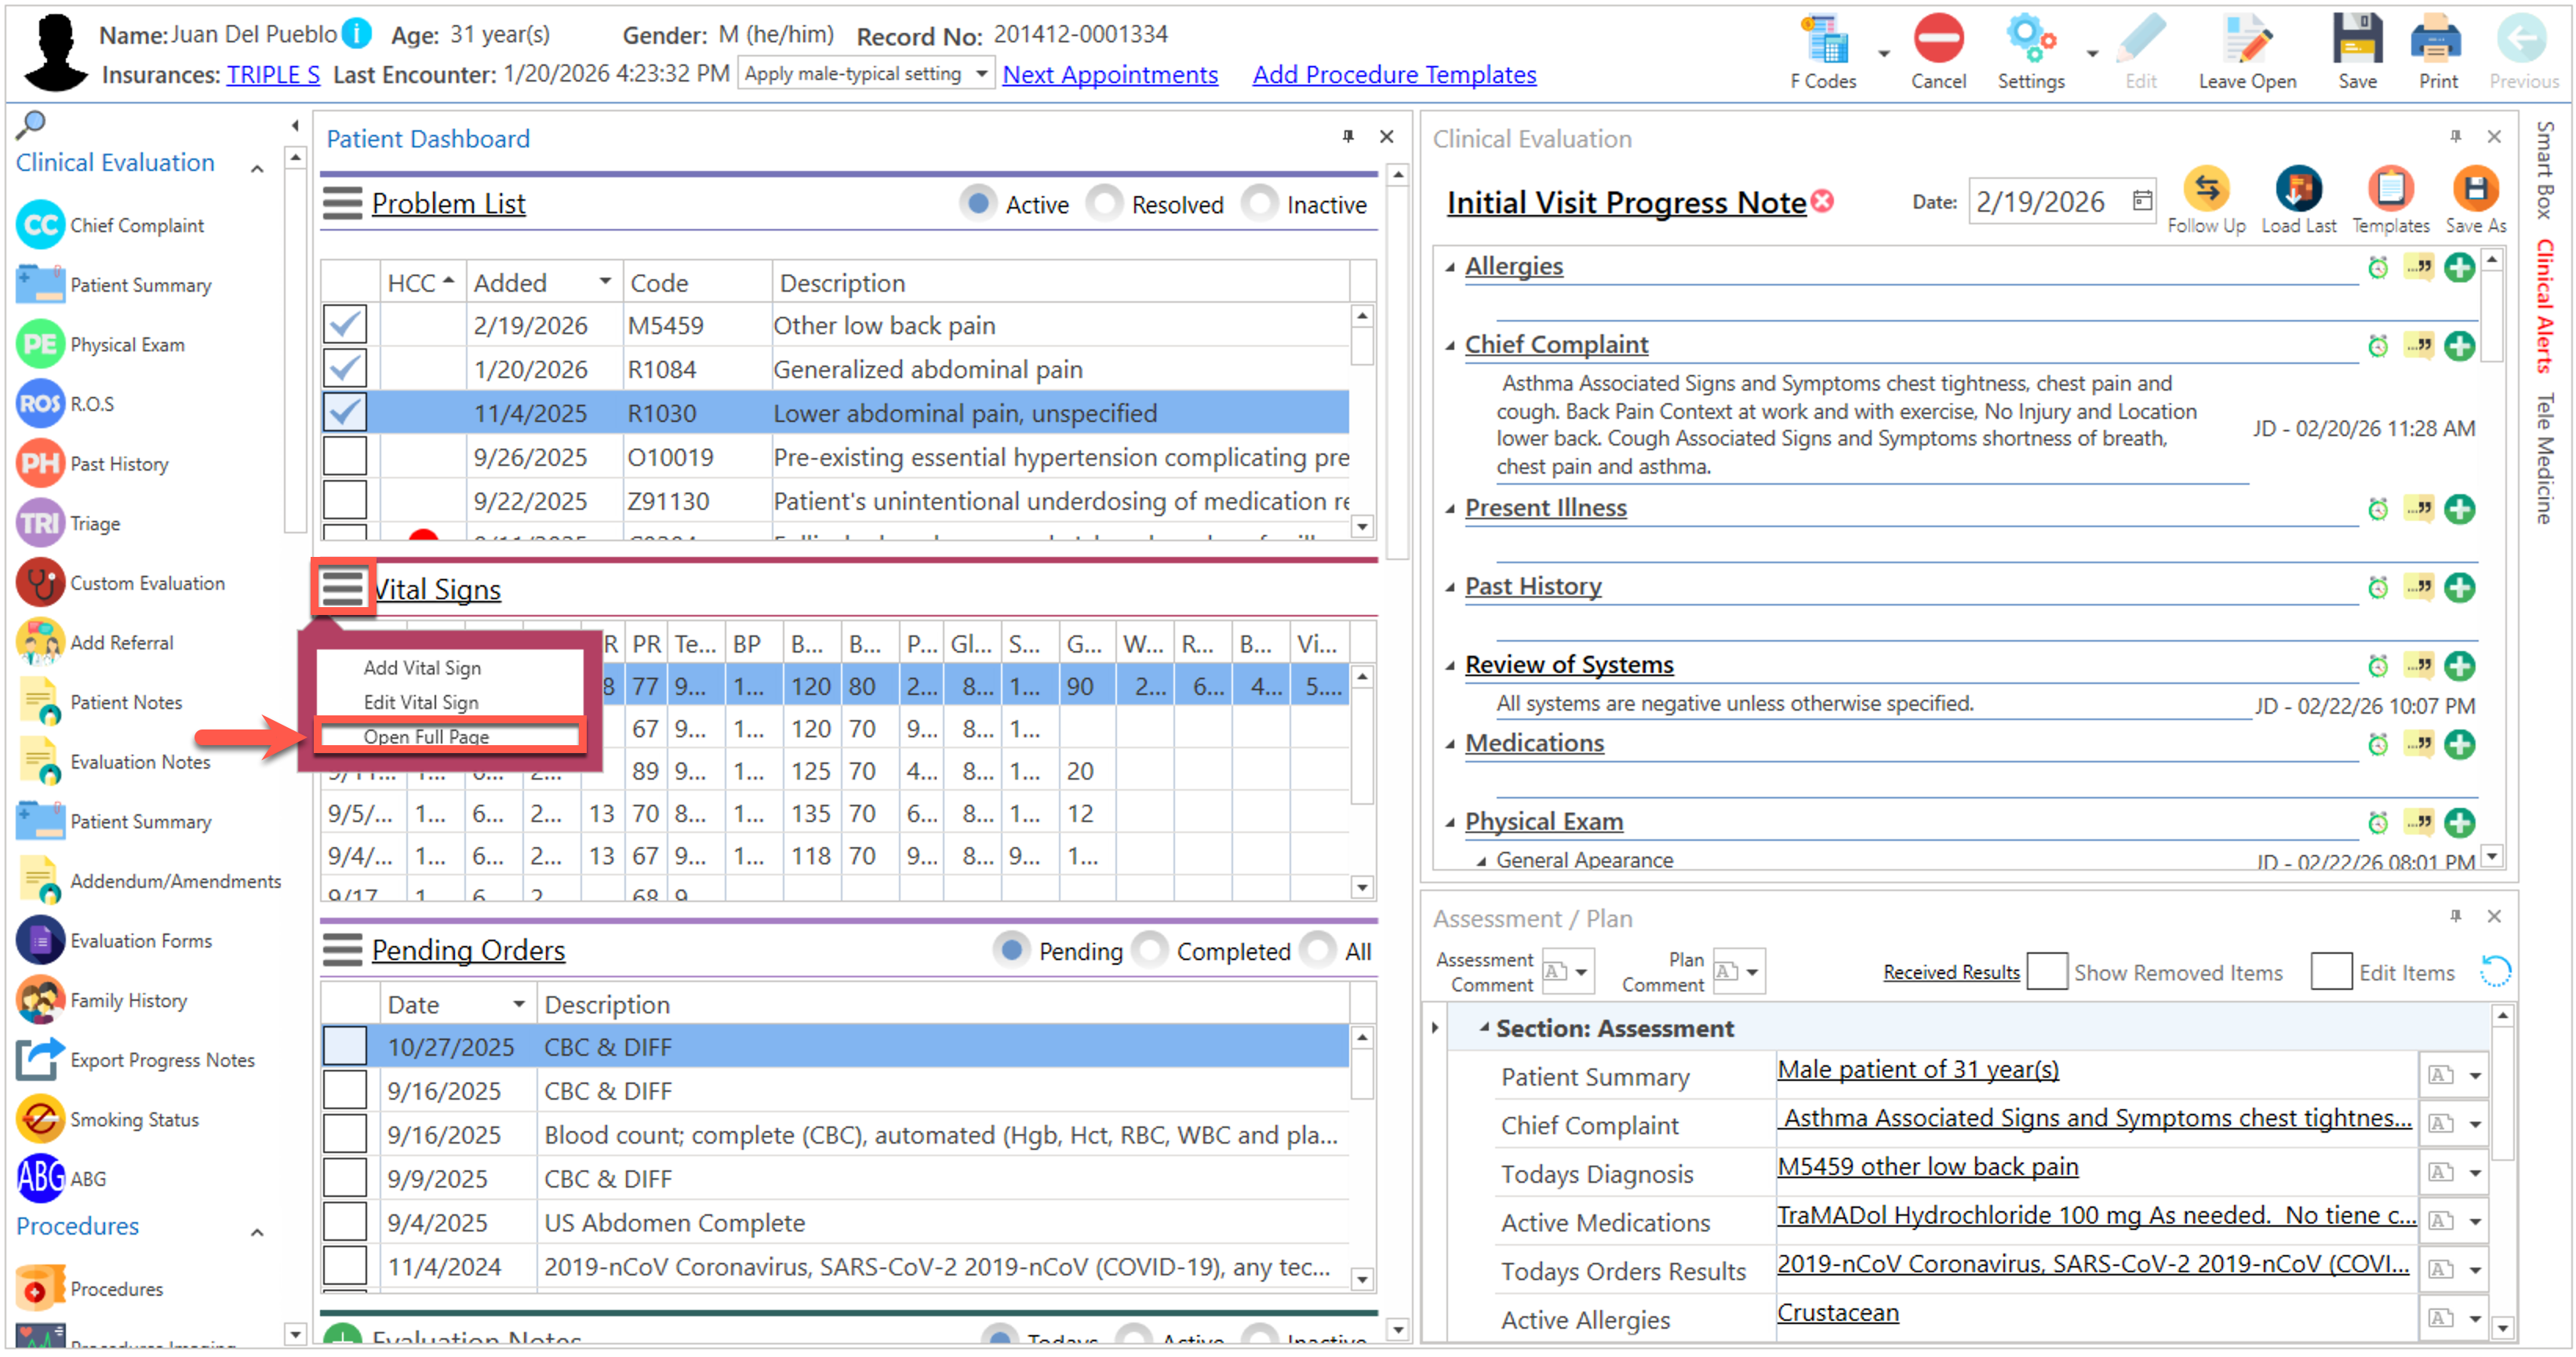Collapse the Clinical Evaluation sidebar section
This screenshot has width=2576, height=1357.
coord(257,168)
